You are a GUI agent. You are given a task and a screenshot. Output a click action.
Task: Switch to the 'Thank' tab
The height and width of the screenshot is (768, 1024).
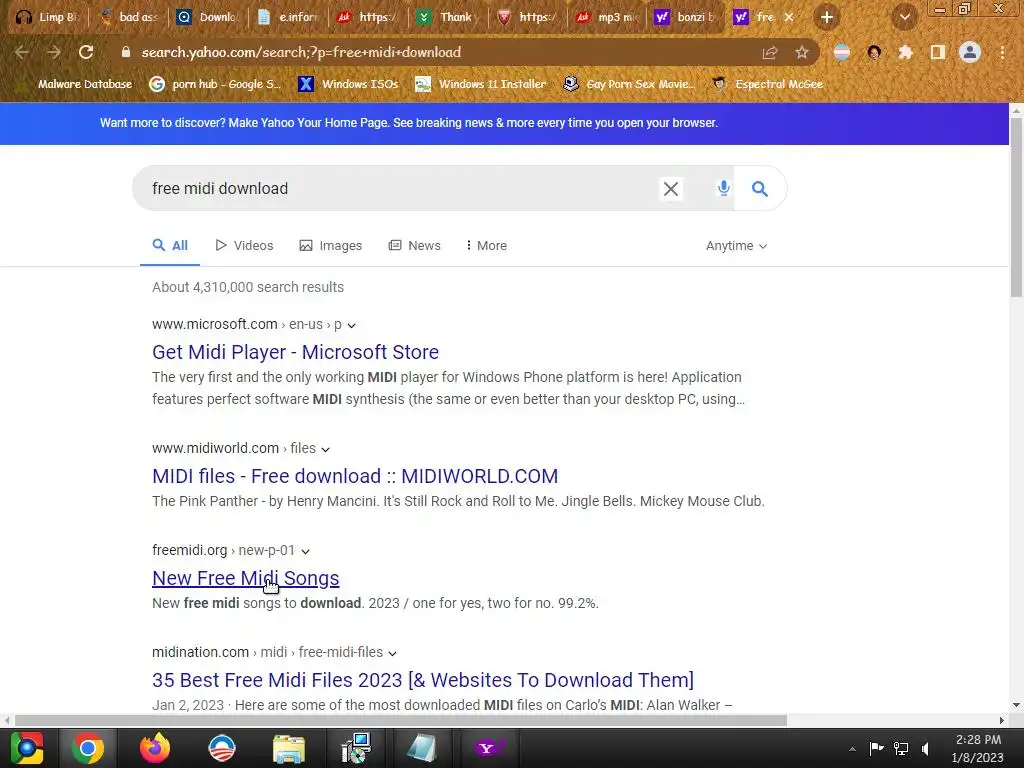(448, 18)
